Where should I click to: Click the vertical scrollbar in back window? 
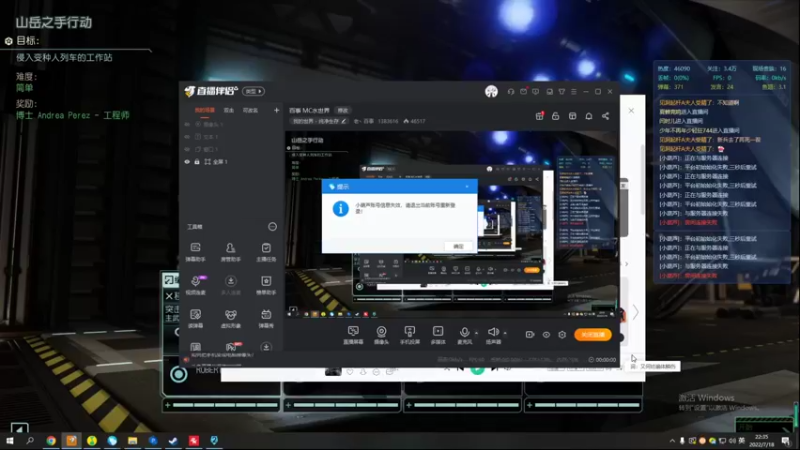[x=642, y=179]
